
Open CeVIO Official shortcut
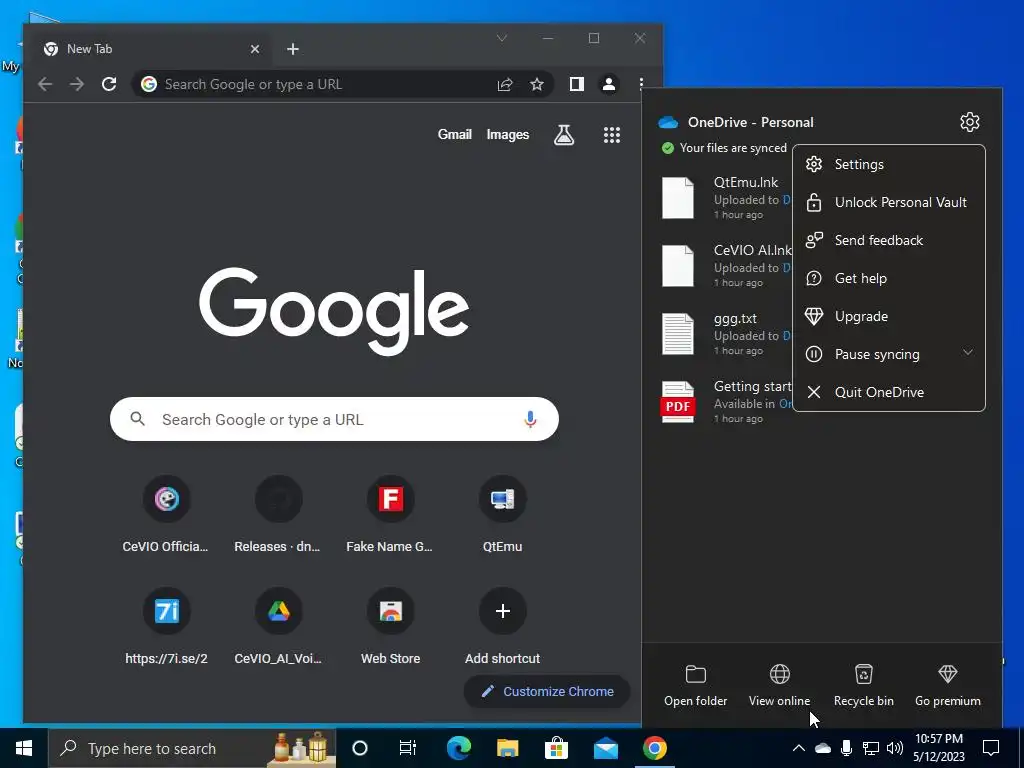(166, 516)
